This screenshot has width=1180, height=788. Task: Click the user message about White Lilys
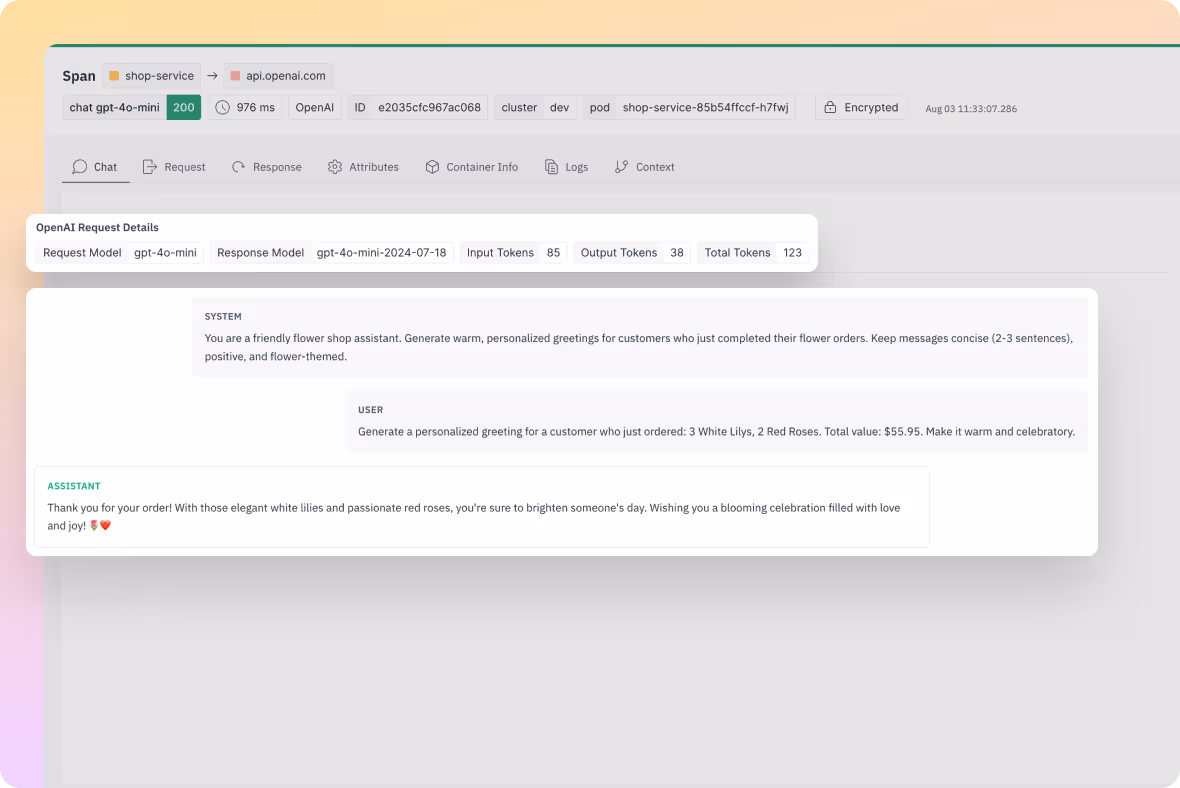[x=716, y=432]
